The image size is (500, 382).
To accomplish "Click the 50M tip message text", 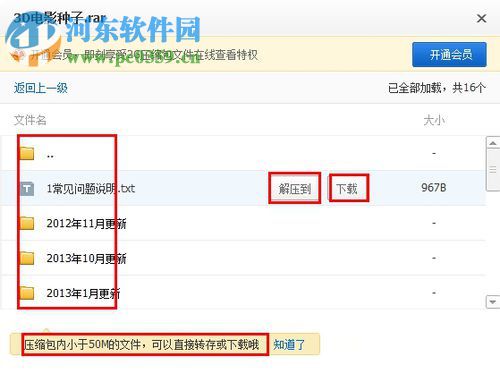I will pos(142,344).
